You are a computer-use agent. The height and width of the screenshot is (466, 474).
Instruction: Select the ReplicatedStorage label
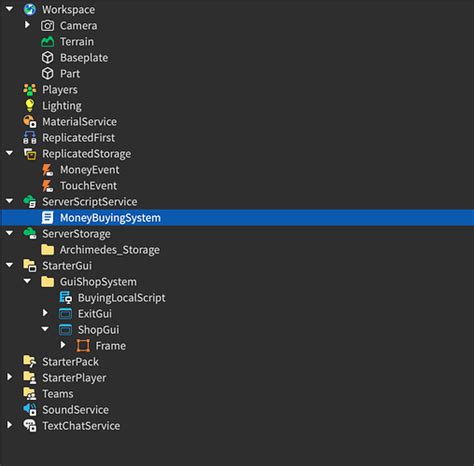coord(87,154)
